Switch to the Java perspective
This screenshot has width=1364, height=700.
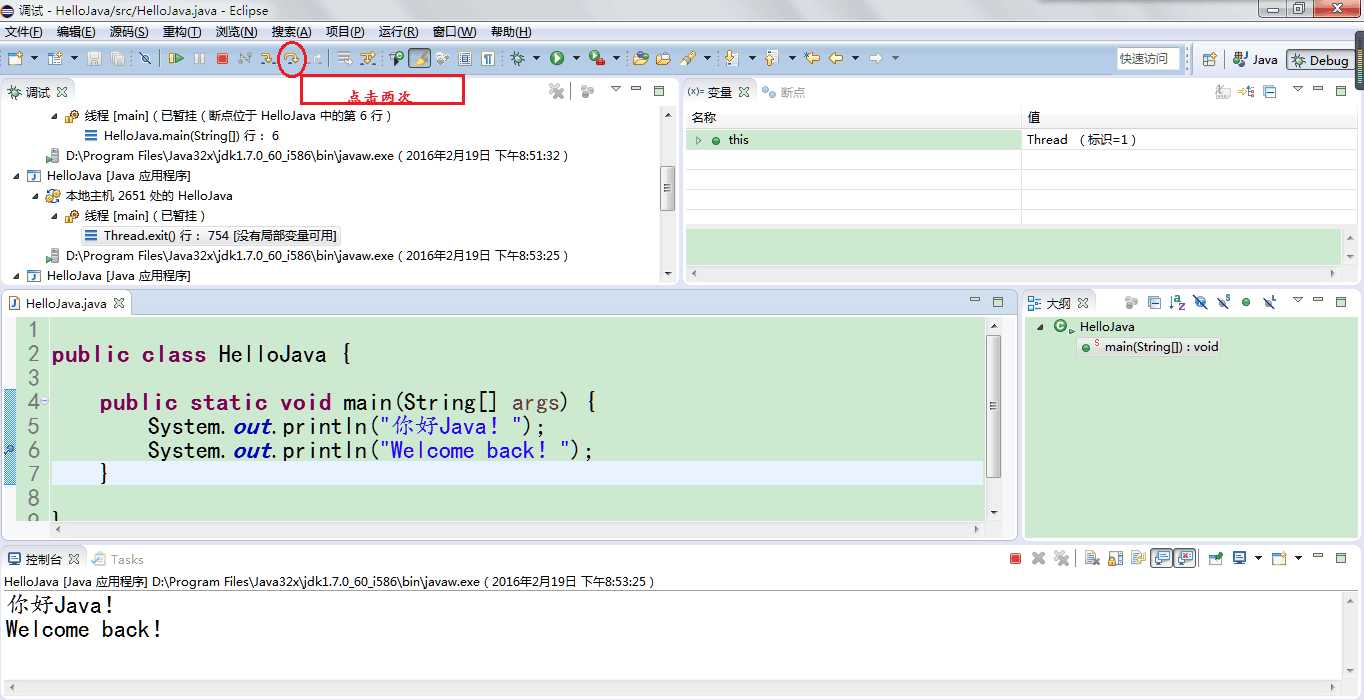(x=1255, y=60)
